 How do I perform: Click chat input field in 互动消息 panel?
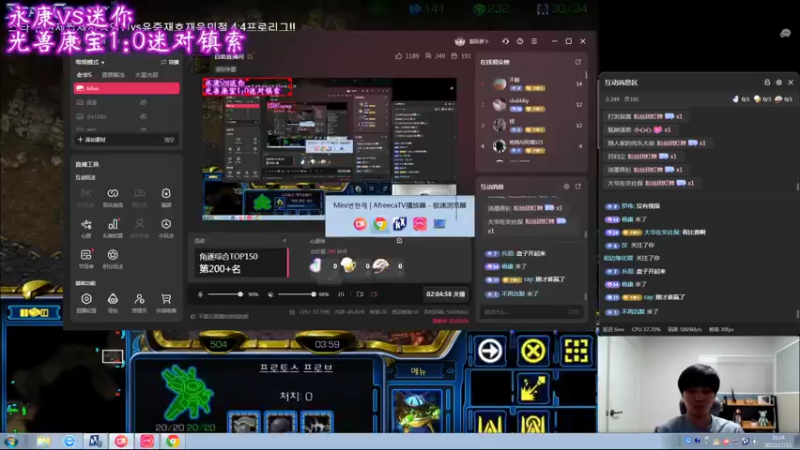tap(531, 312)
